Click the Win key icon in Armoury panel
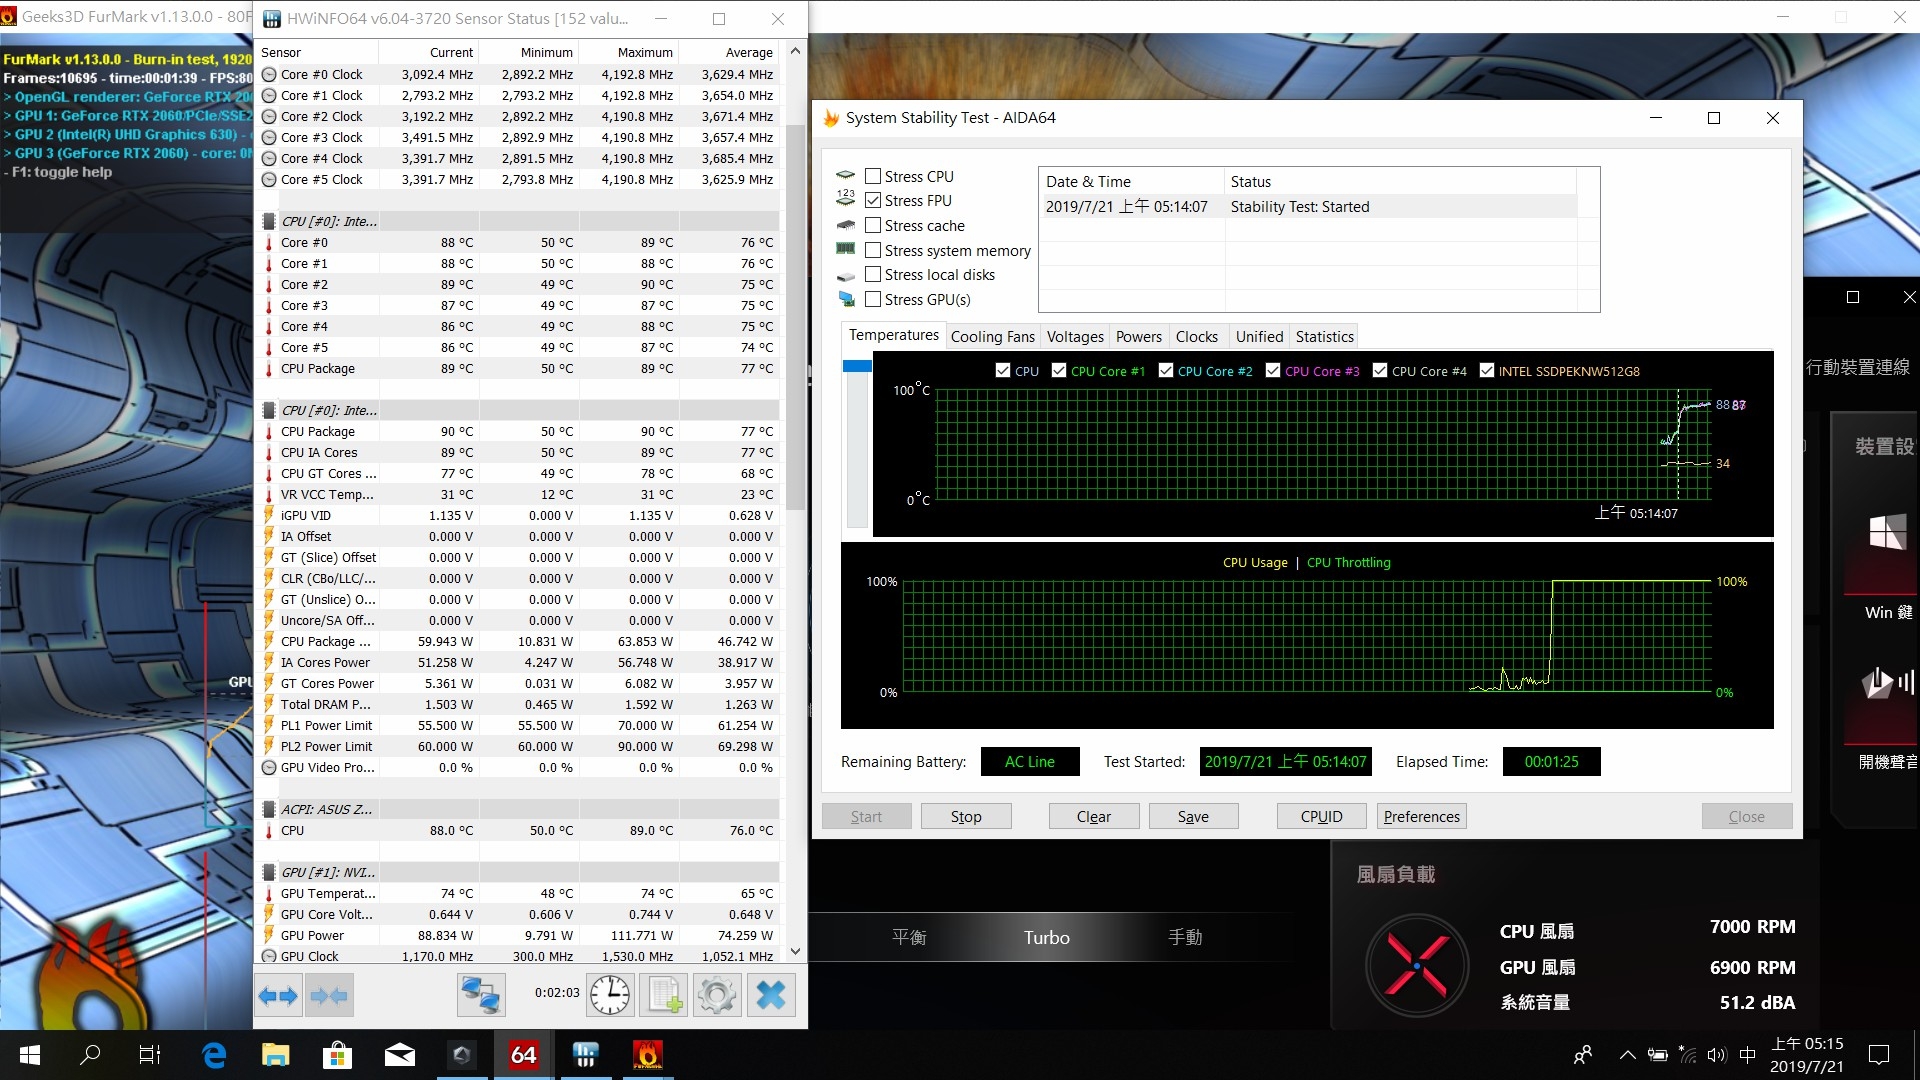 1888,532
